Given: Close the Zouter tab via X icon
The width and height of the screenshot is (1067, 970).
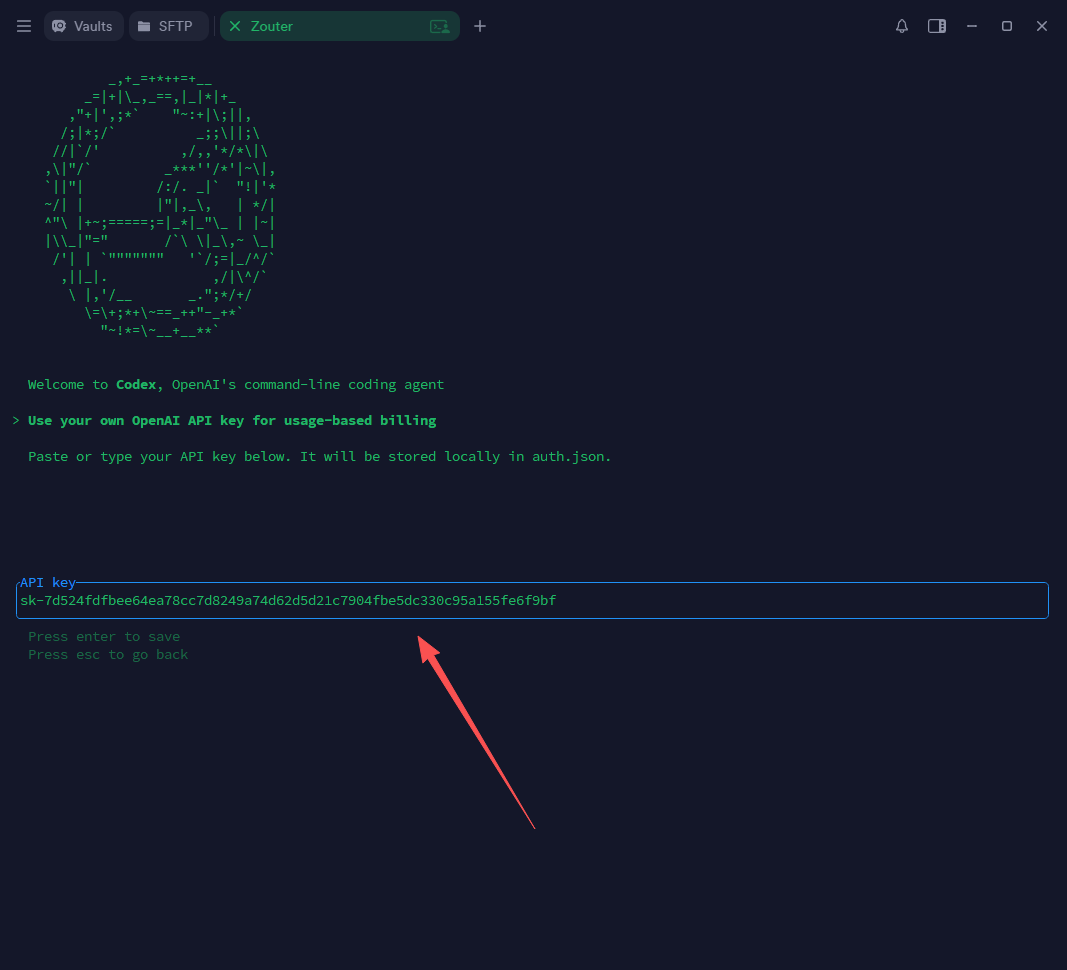Looking at the screenshot, I should 235,26.
